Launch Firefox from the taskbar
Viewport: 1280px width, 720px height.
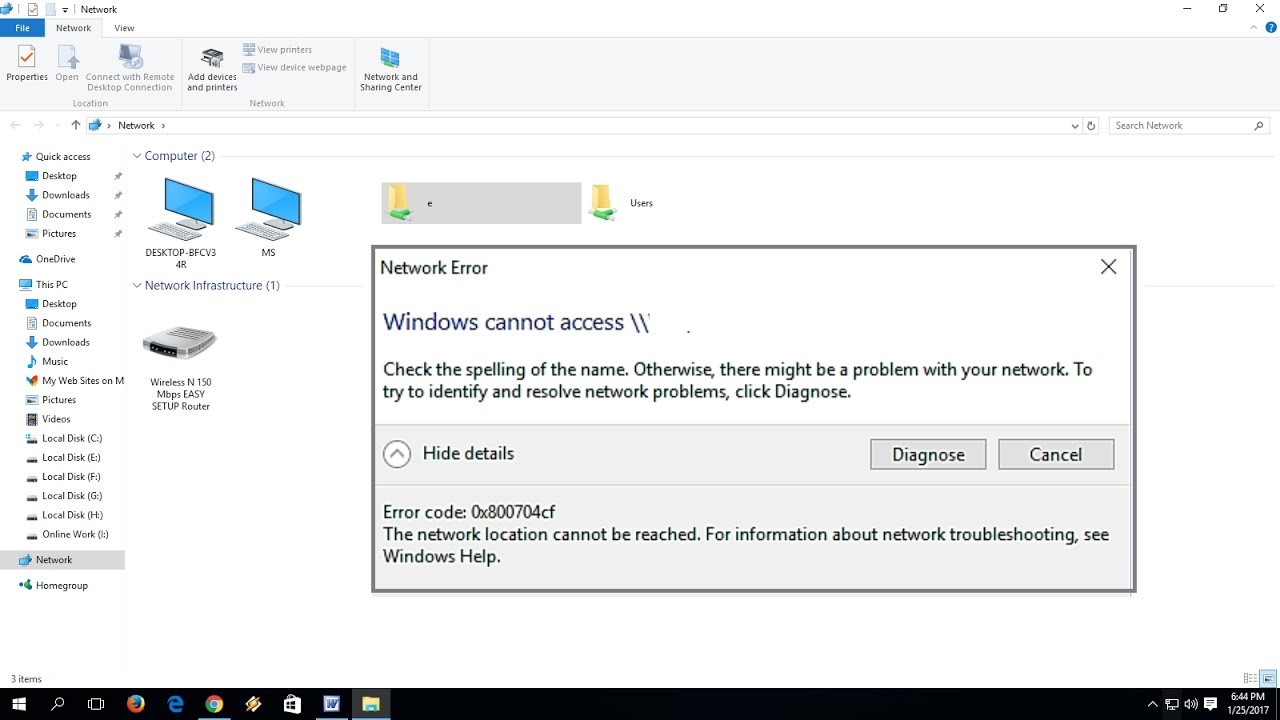[x=136, y=704]
